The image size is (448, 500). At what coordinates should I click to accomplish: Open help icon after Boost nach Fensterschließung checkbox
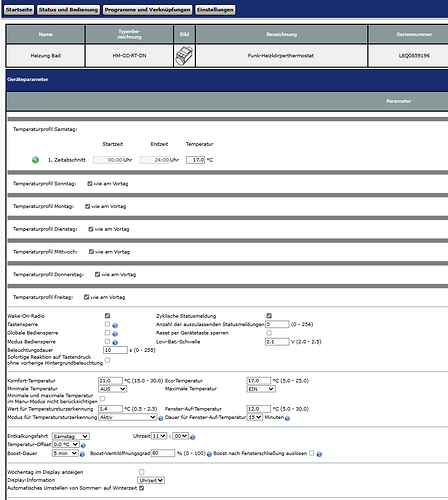pyautogui.click(x=319, y=454)
